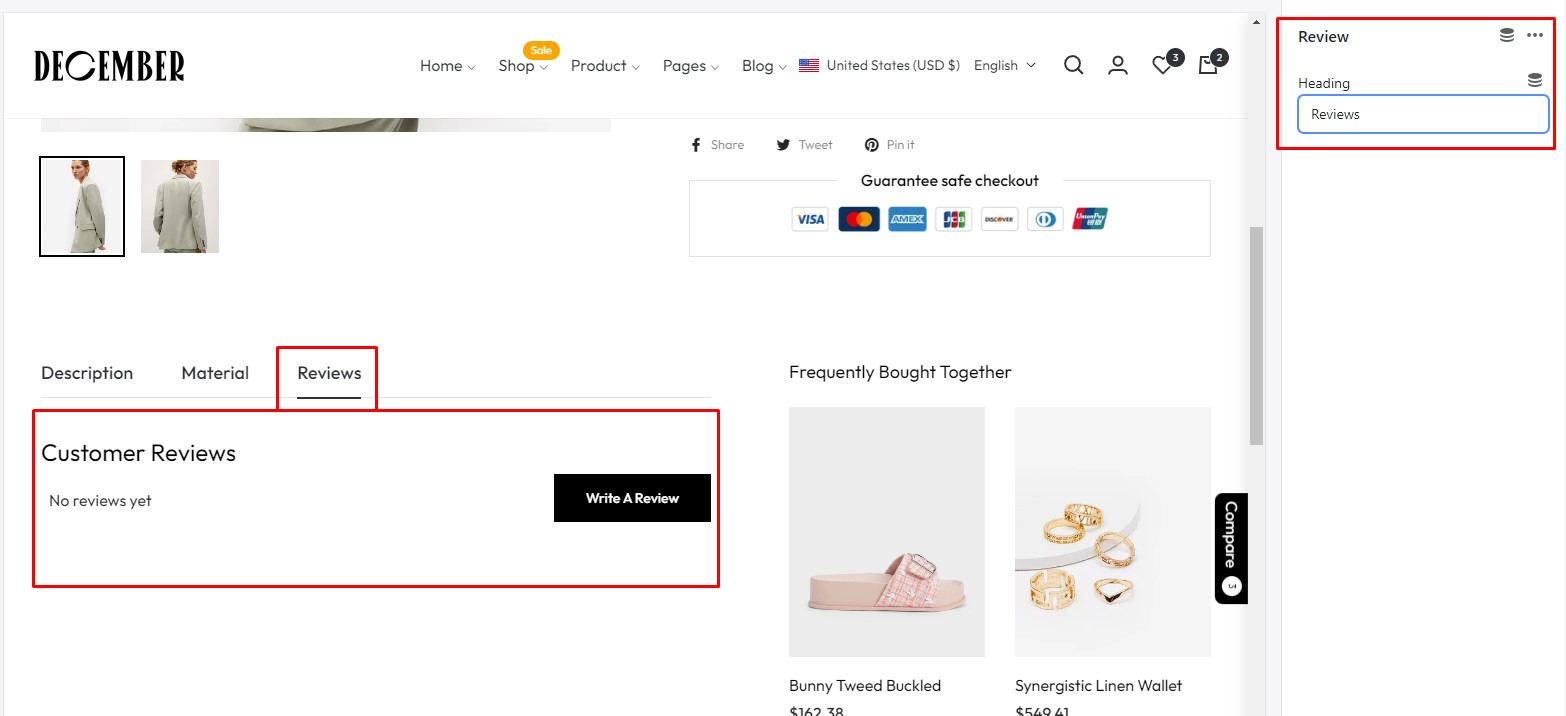Click the search magnifier icon in header
Viewport: 1566px width, 716px height.
click(1073, 66)
